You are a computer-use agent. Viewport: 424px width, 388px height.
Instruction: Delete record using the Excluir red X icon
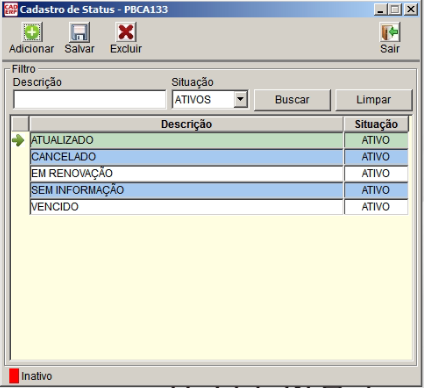click(x=126, y=32)
